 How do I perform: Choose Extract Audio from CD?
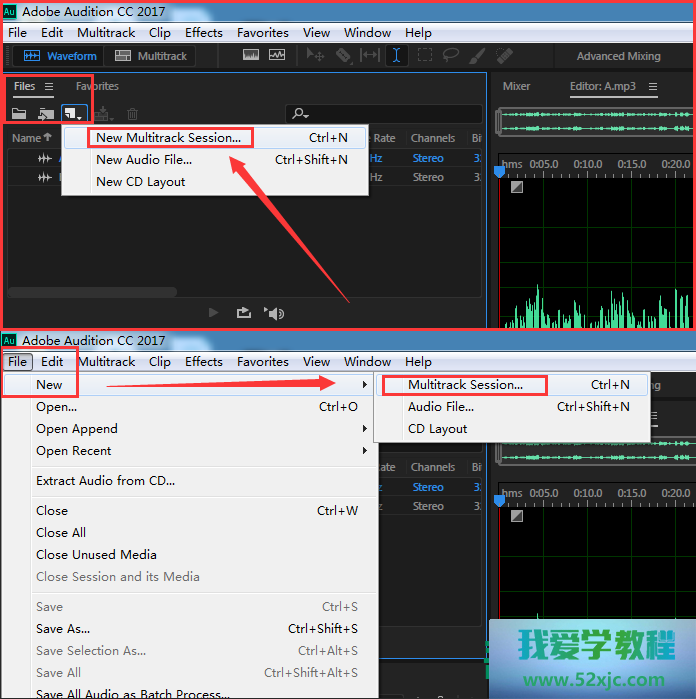pos(105,481)
